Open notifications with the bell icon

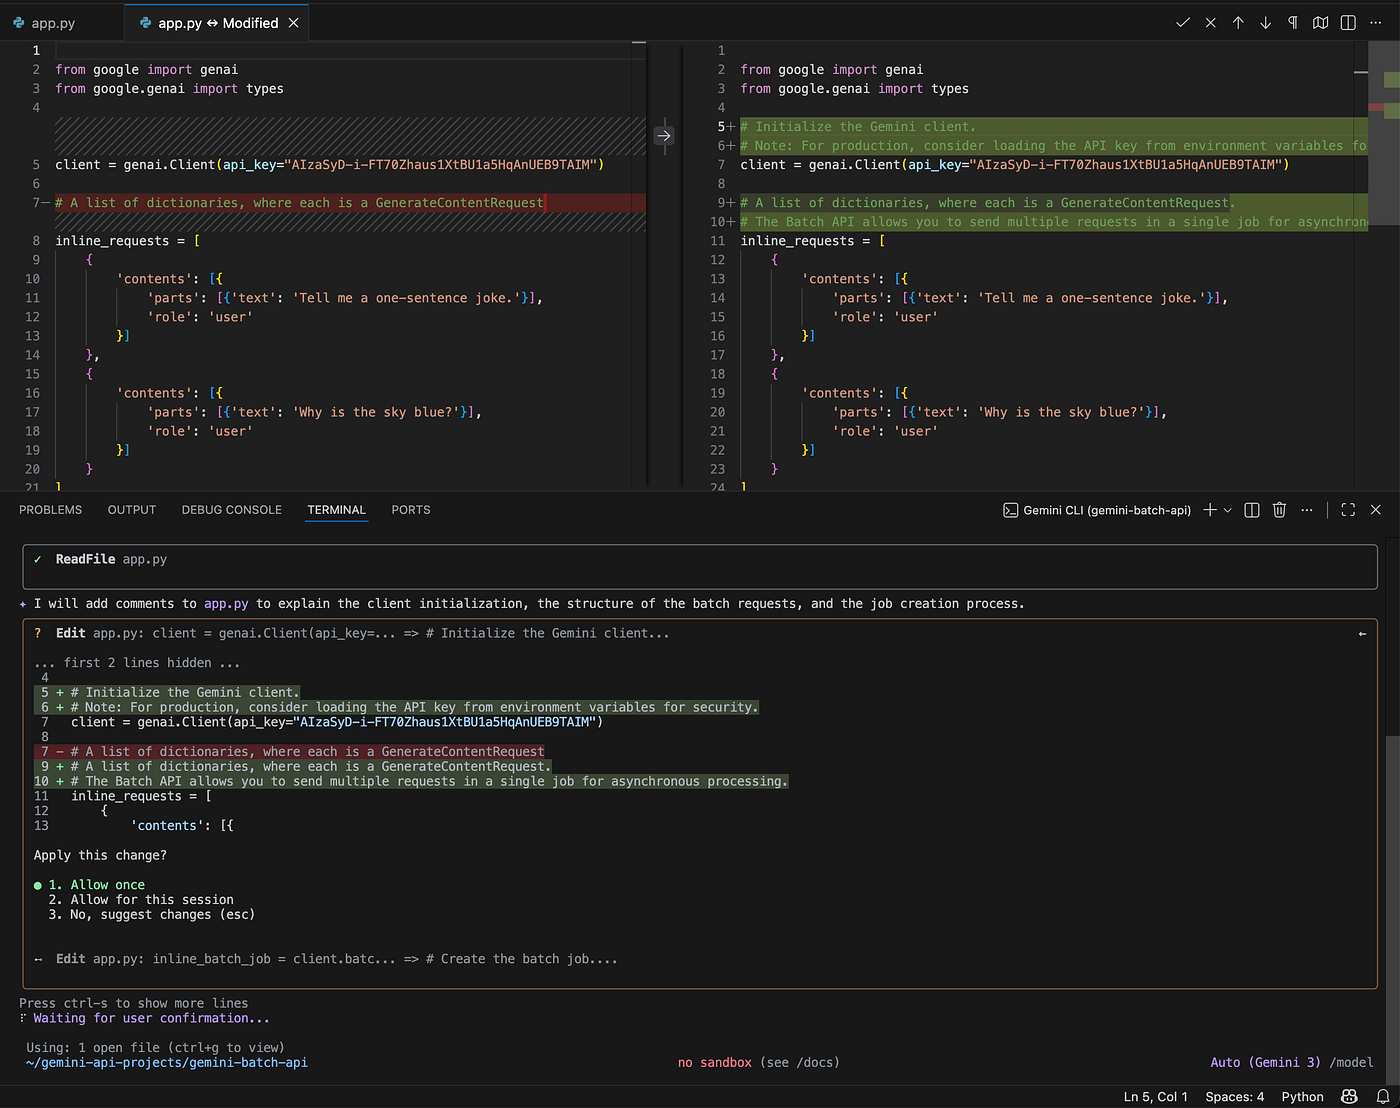pos(1382,1097)
